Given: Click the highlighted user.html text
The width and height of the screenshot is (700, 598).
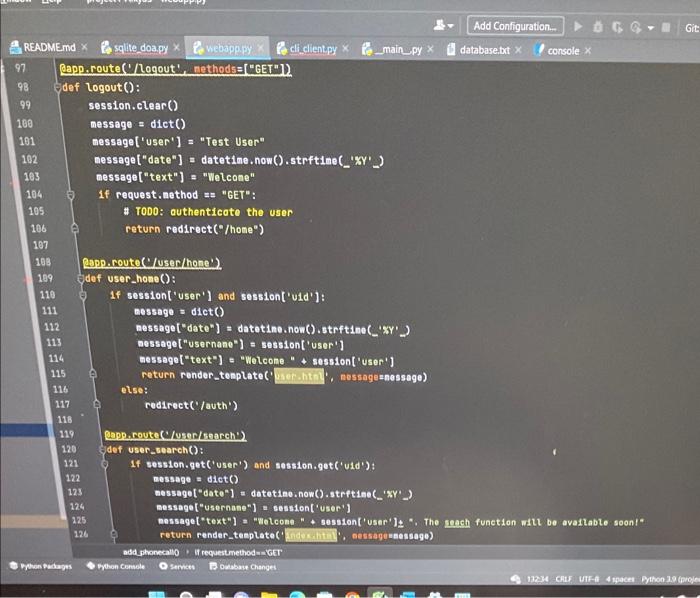Looking at the screenshot, I should click(299, 376).
